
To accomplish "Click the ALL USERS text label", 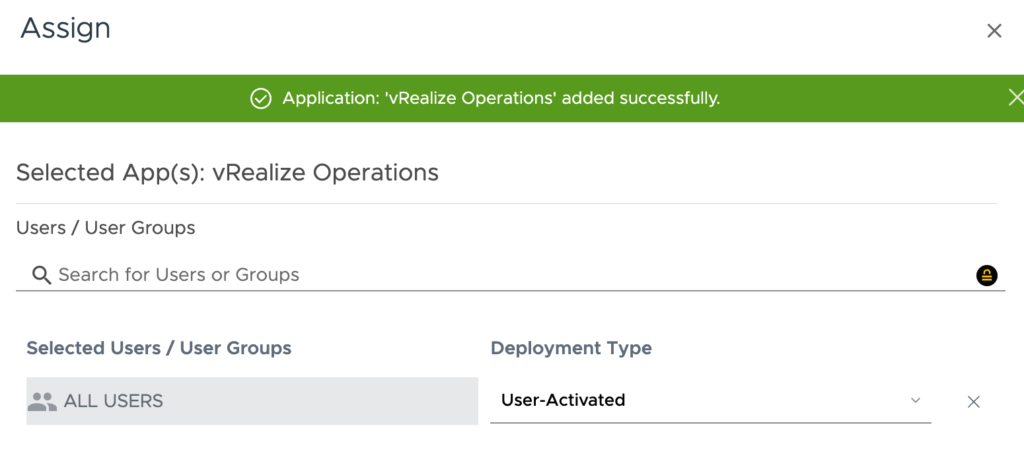I will 113,401.
